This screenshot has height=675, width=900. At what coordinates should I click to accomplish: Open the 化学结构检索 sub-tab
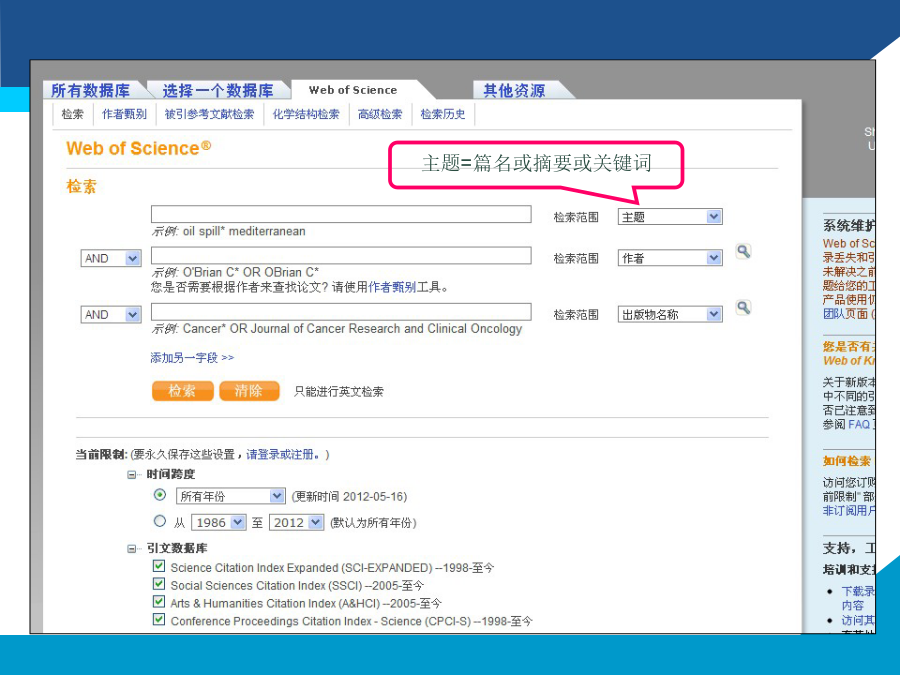(x=306, y=114)
